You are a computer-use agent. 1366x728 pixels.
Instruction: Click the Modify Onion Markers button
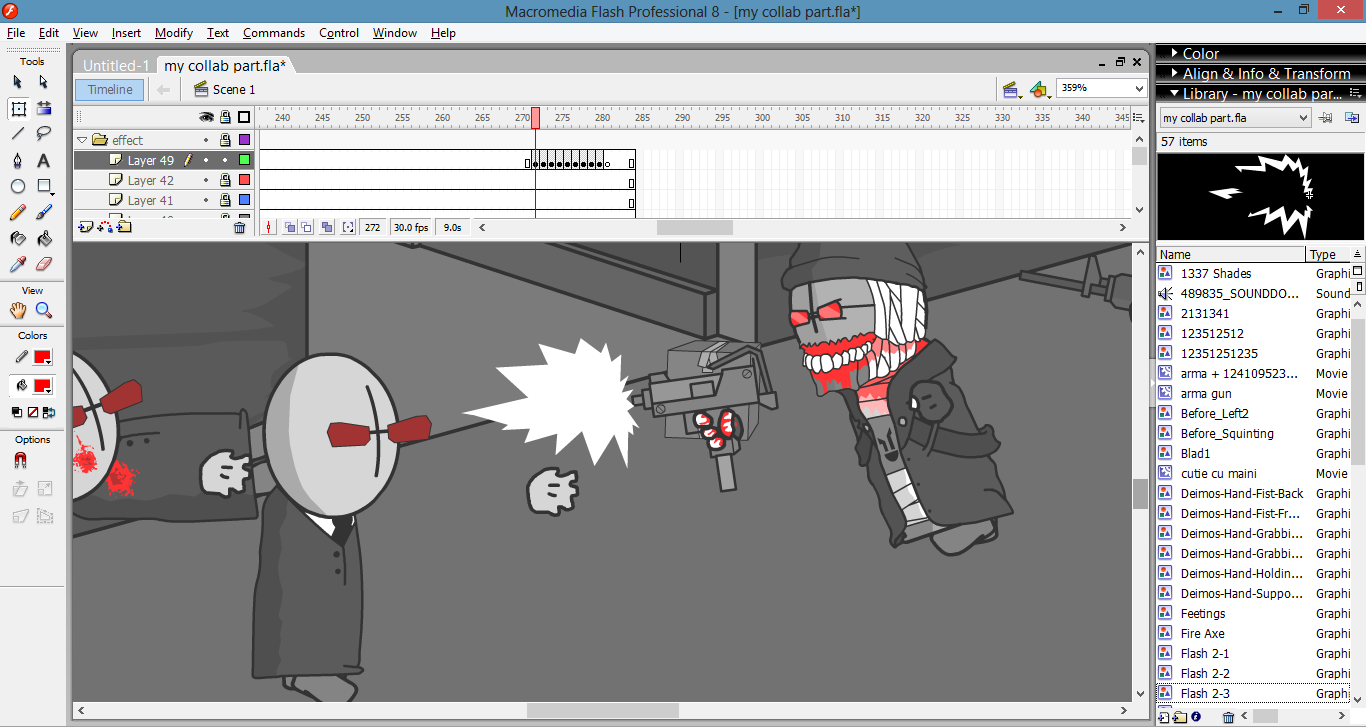347,227
